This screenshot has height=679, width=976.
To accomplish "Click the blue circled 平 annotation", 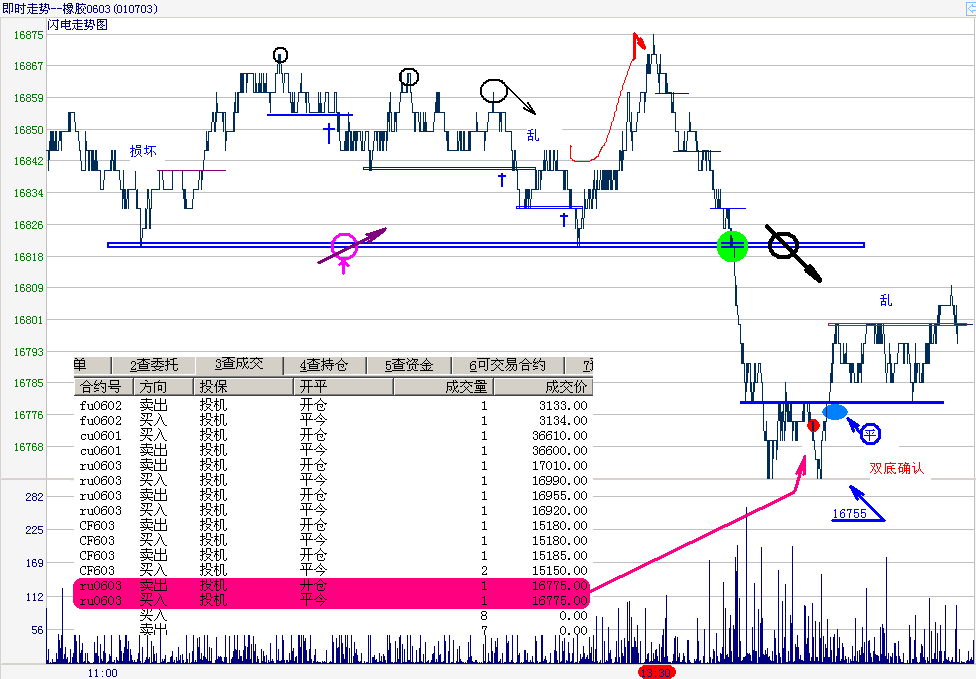I will coord(870,434).
